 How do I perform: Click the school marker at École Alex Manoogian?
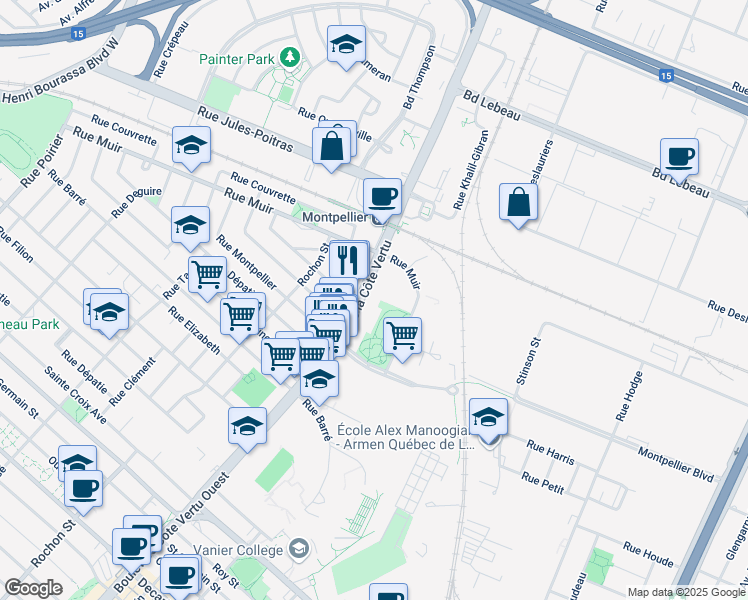coord(488,418)
